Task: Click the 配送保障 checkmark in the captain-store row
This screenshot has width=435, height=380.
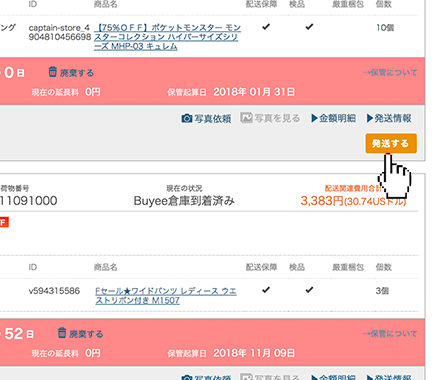Action: point(266,27)
